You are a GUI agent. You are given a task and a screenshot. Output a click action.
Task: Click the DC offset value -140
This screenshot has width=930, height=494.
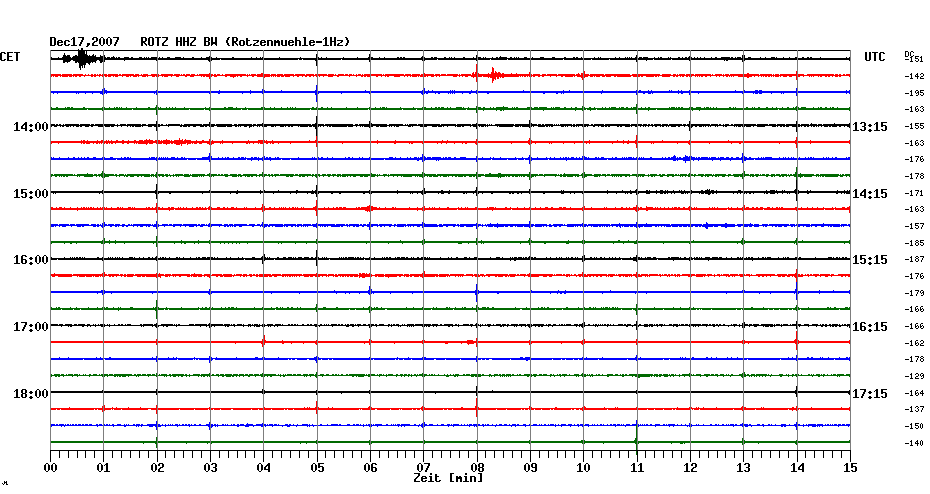click(x=914, y=443)
